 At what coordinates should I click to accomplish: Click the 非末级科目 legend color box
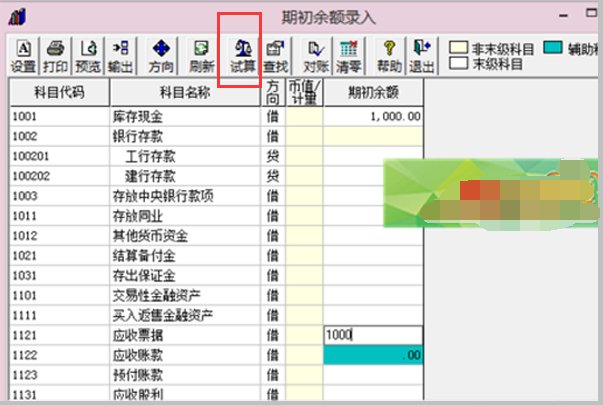[458, 47]
